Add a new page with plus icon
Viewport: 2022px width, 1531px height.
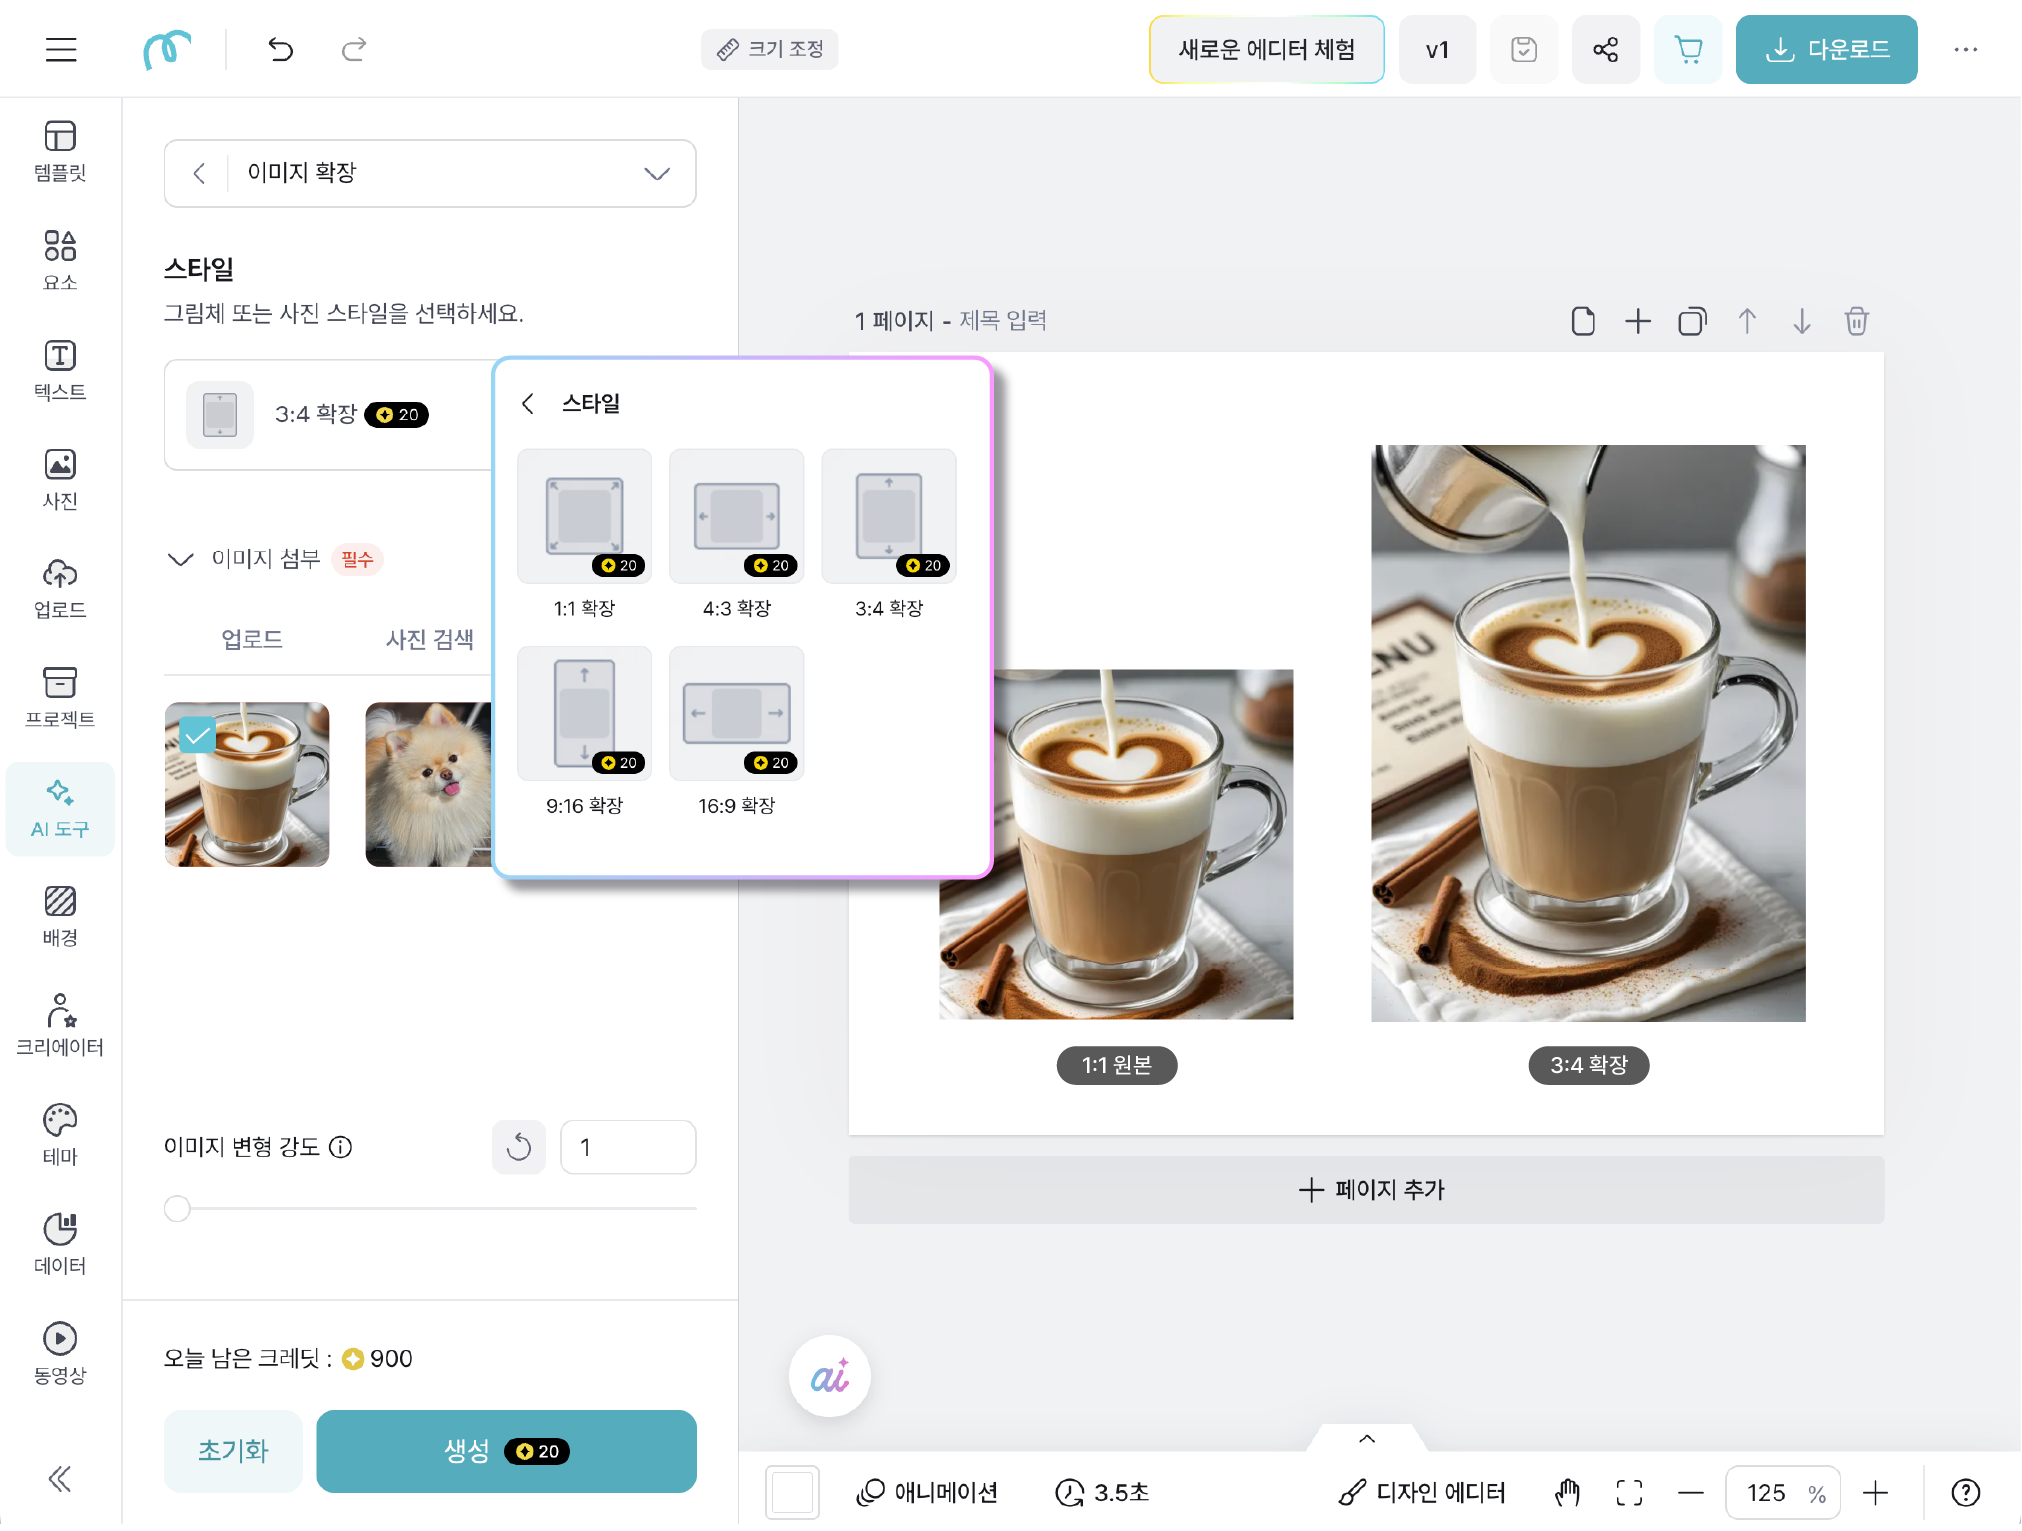click(1638, 321)
